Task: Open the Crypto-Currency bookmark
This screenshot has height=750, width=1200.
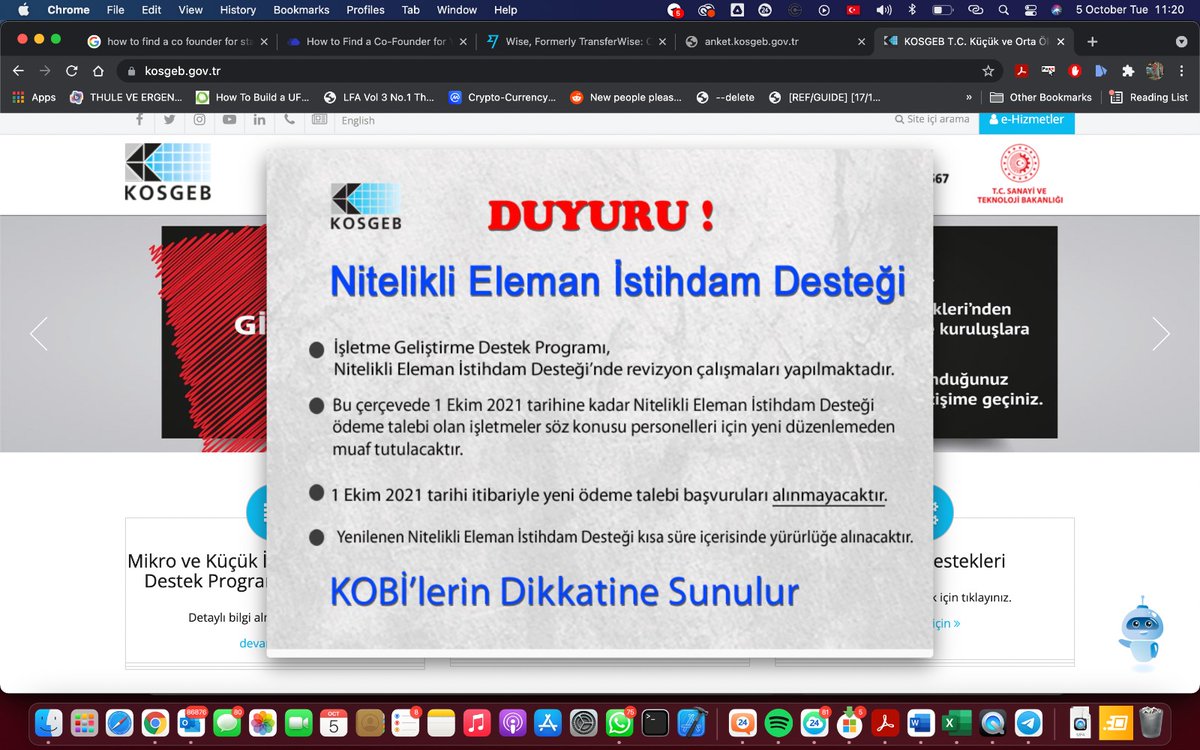Action: [502, 97]
